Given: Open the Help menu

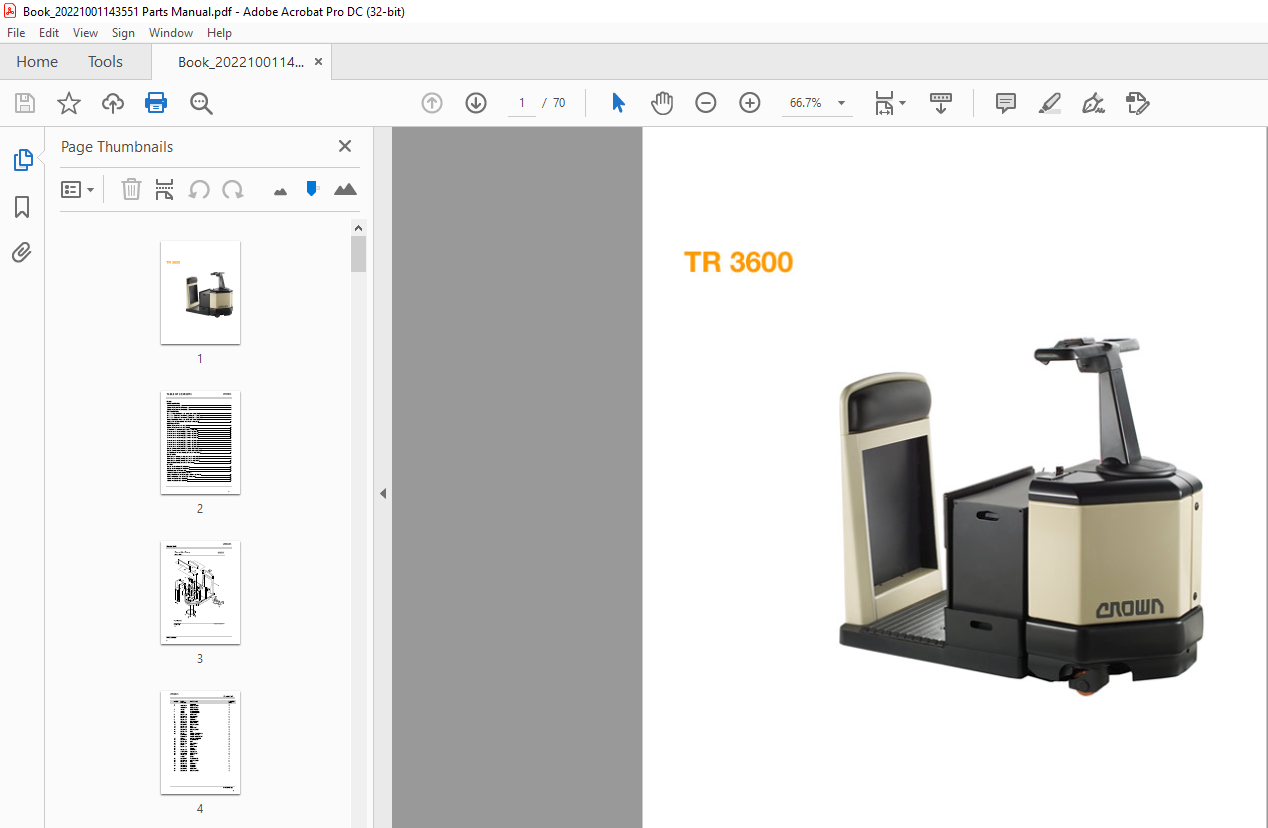Looking at the screenshot, I should pos(219,33).
